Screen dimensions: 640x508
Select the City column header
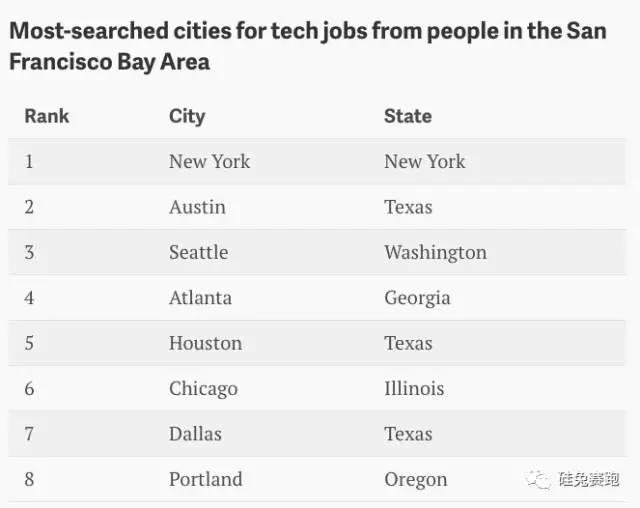pos(187,117)
